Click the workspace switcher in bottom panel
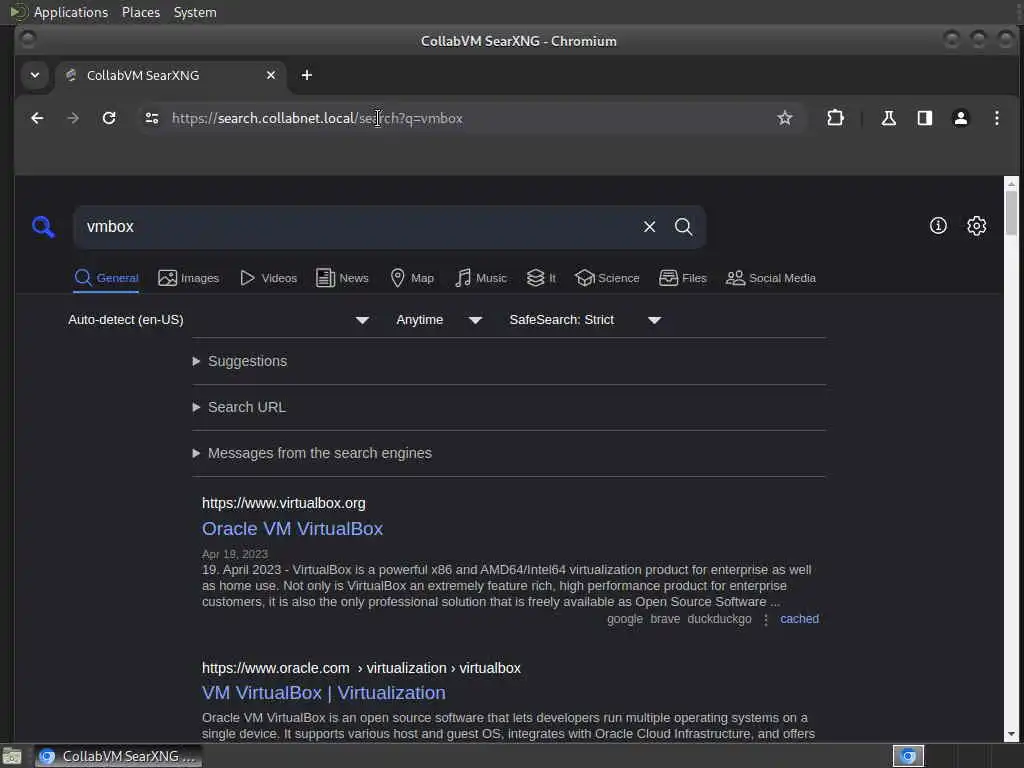Screen dimensions: 1024x768 tap(908, 756)
